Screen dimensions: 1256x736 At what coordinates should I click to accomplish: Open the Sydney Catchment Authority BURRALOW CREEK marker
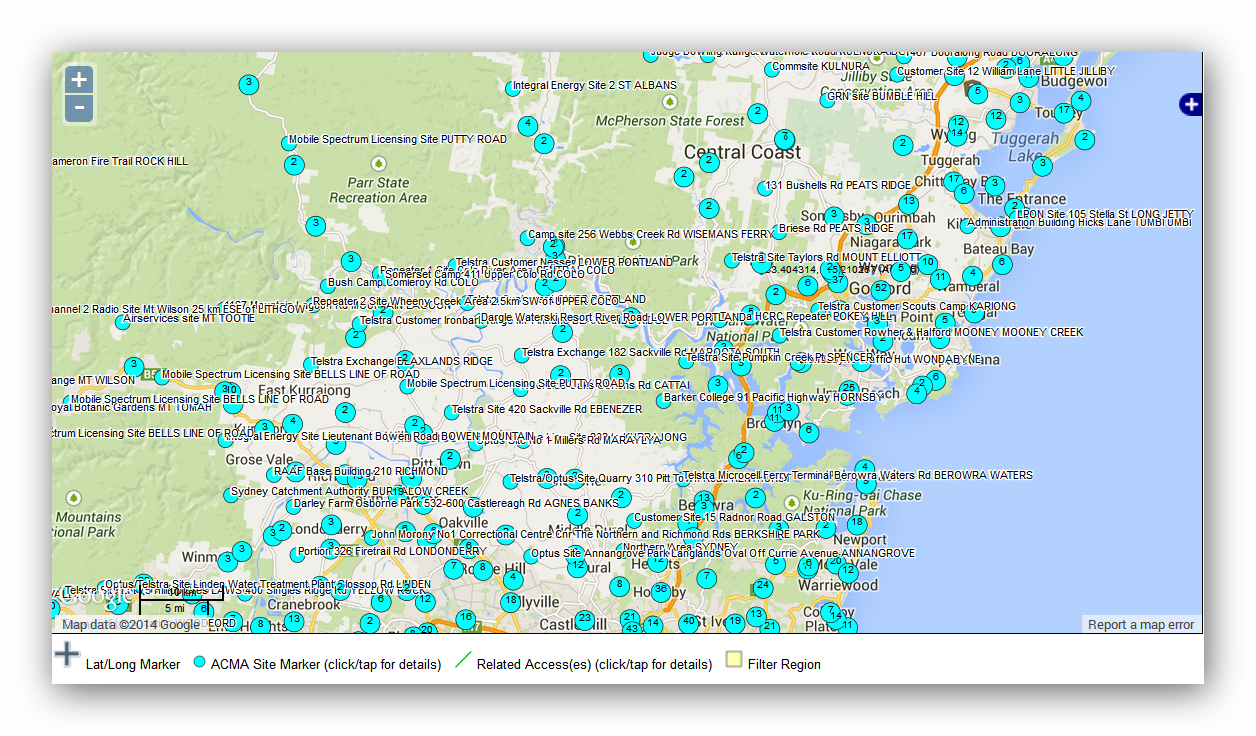pyautogui.click(x=229, y=495)
